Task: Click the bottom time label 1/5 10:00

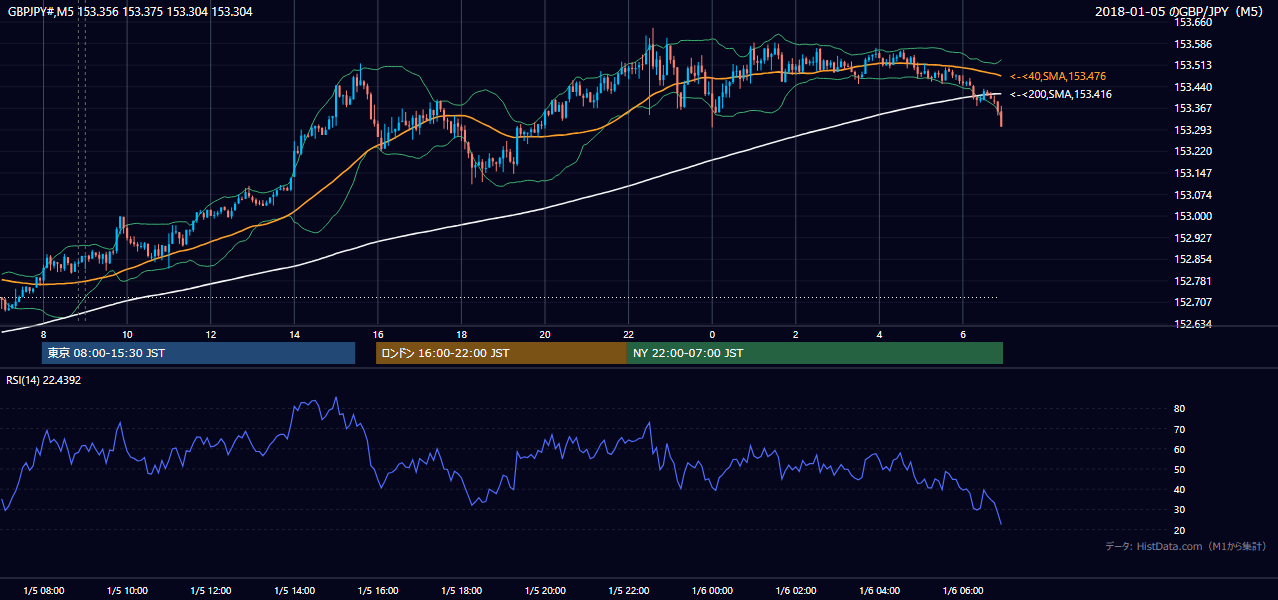Action: click(x=127, y=591)
